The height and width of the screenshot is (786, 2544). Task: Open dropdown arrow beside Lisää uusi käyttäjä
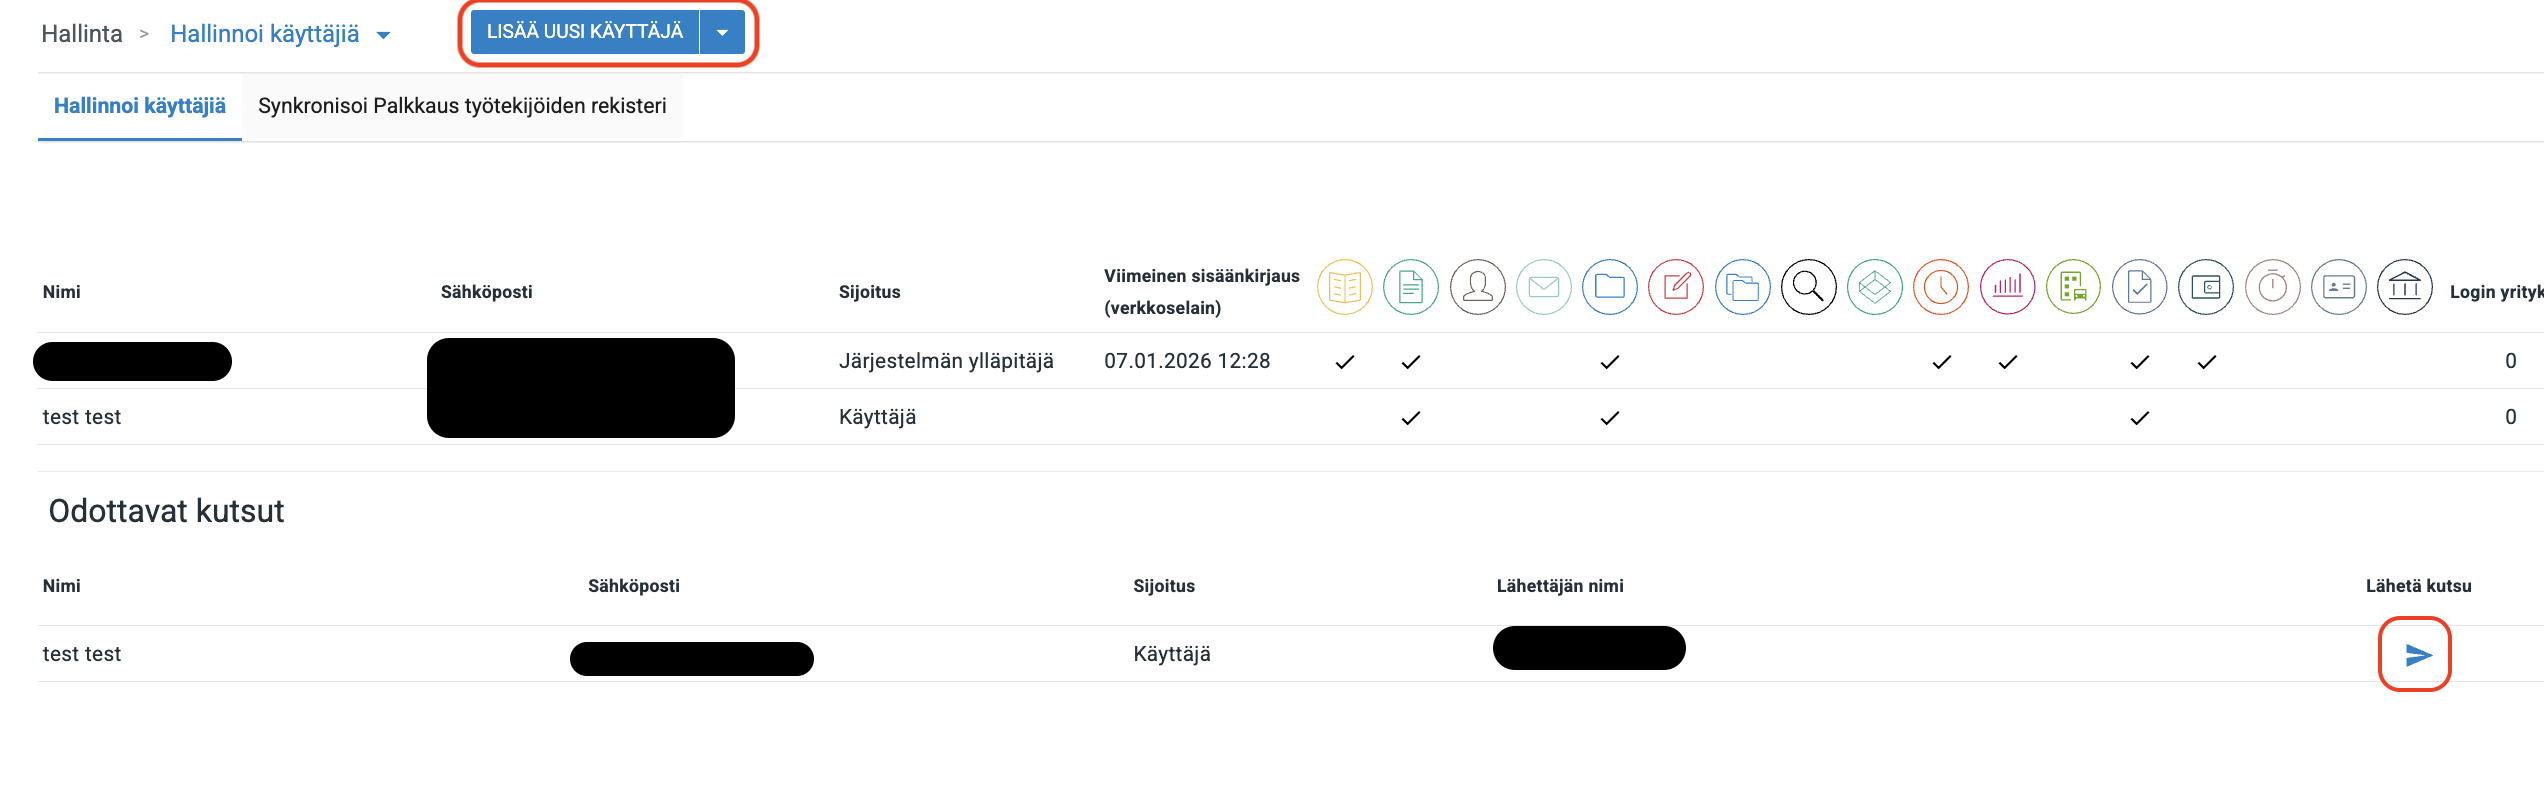click(722, 33)
